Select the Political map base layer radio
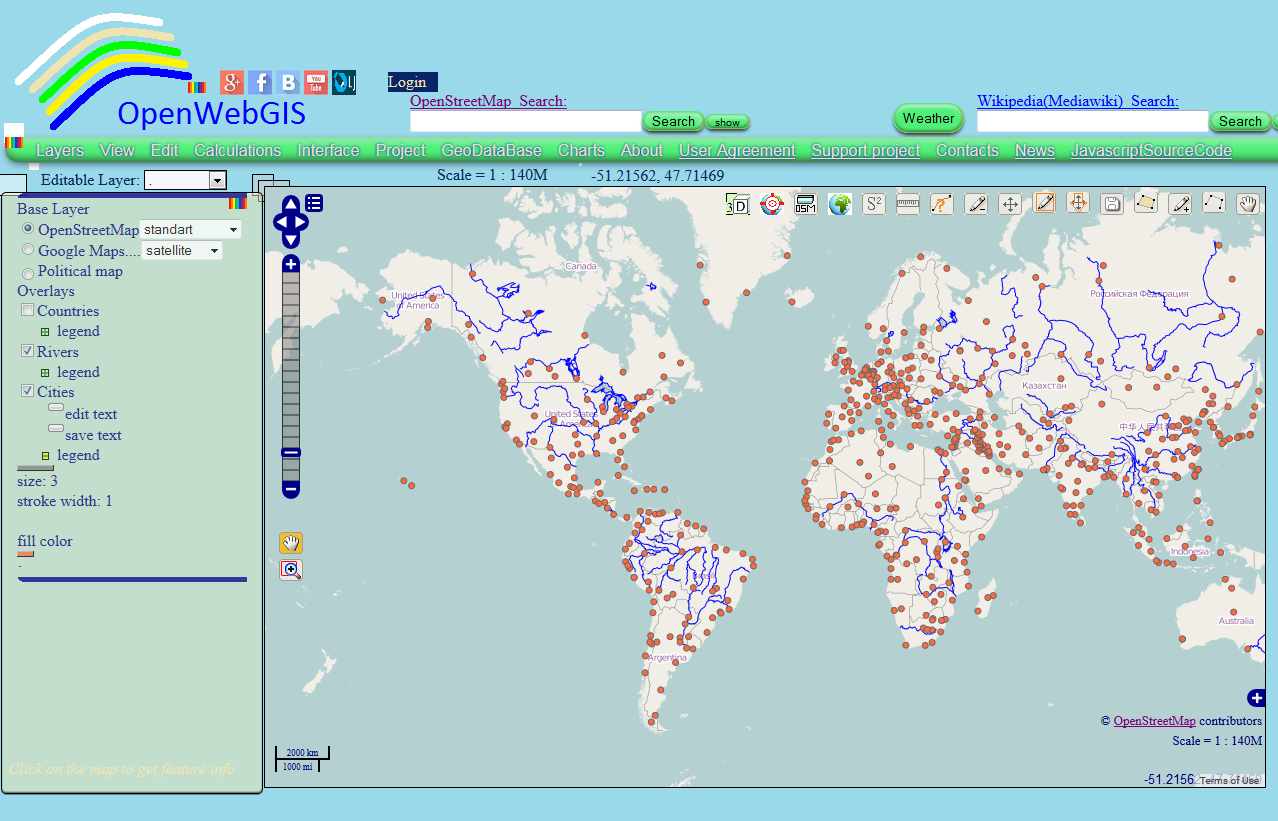The width and height of the screenshot is (1278, 821). (28, 272)
